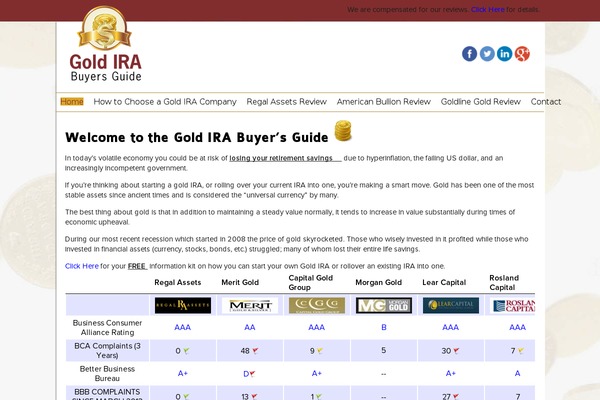Click the Merit Gold logo banner

(250, 305)
